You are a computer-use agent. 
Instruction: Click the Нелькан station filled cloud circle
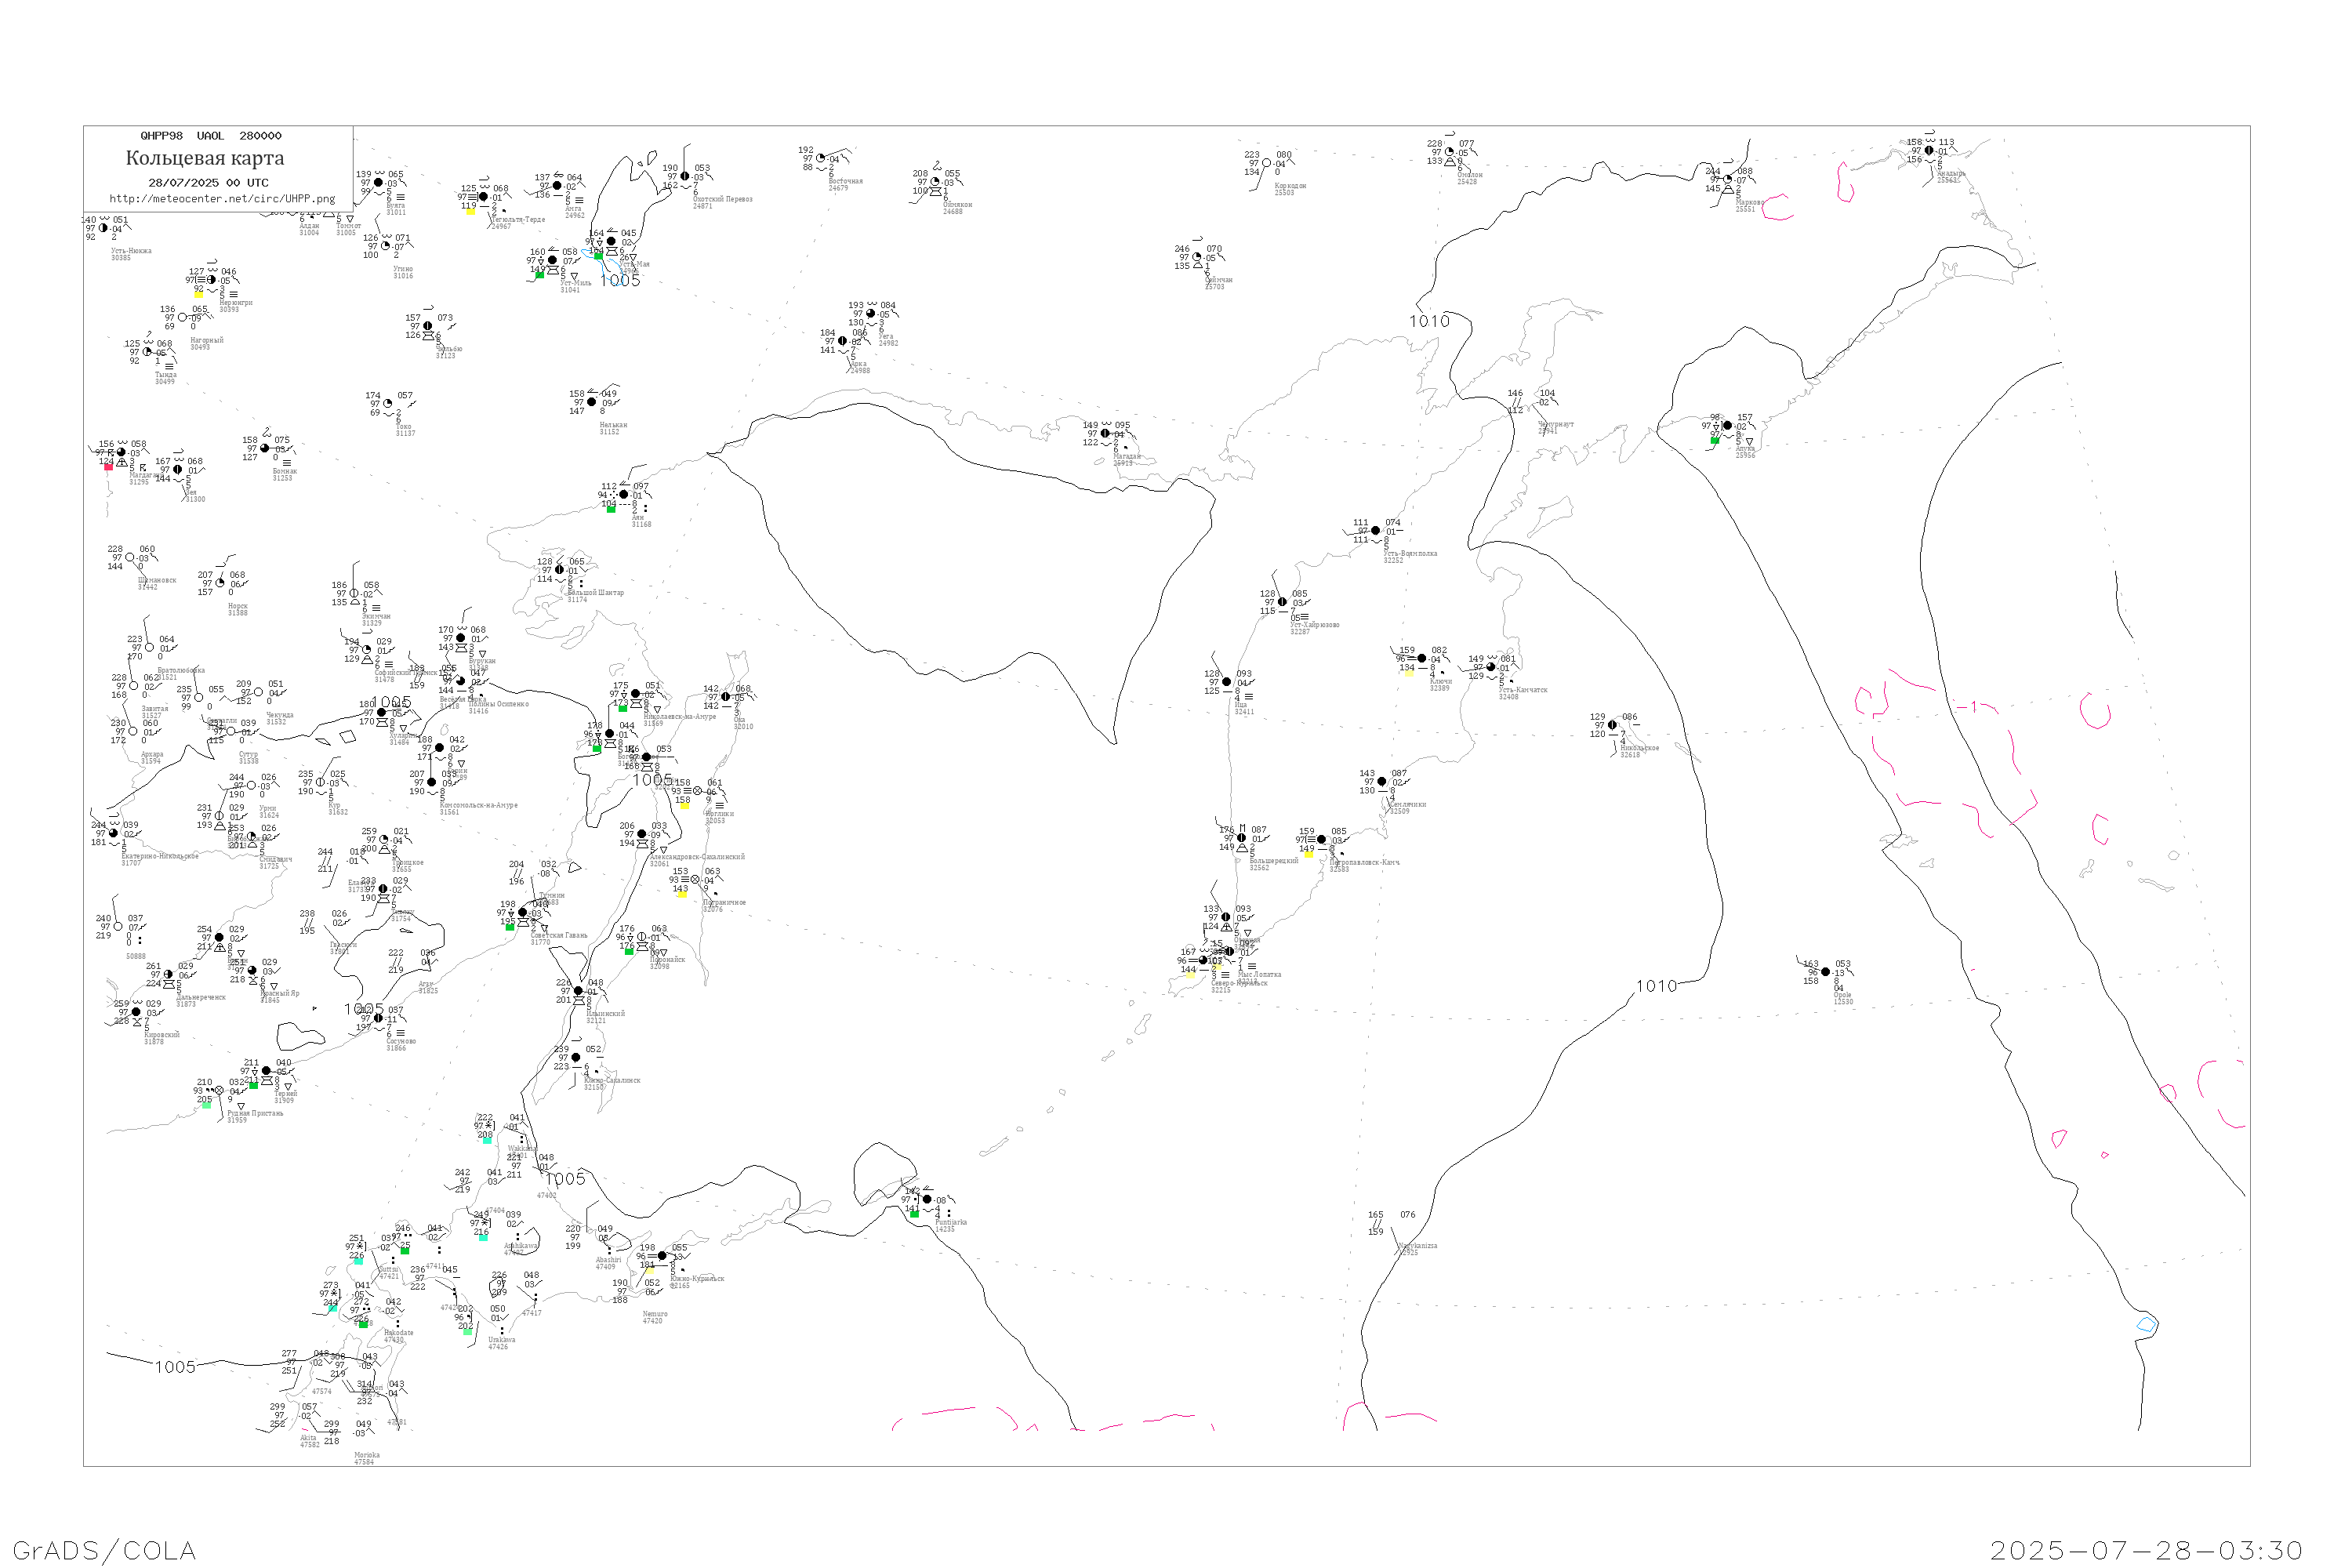coord(591,402)
